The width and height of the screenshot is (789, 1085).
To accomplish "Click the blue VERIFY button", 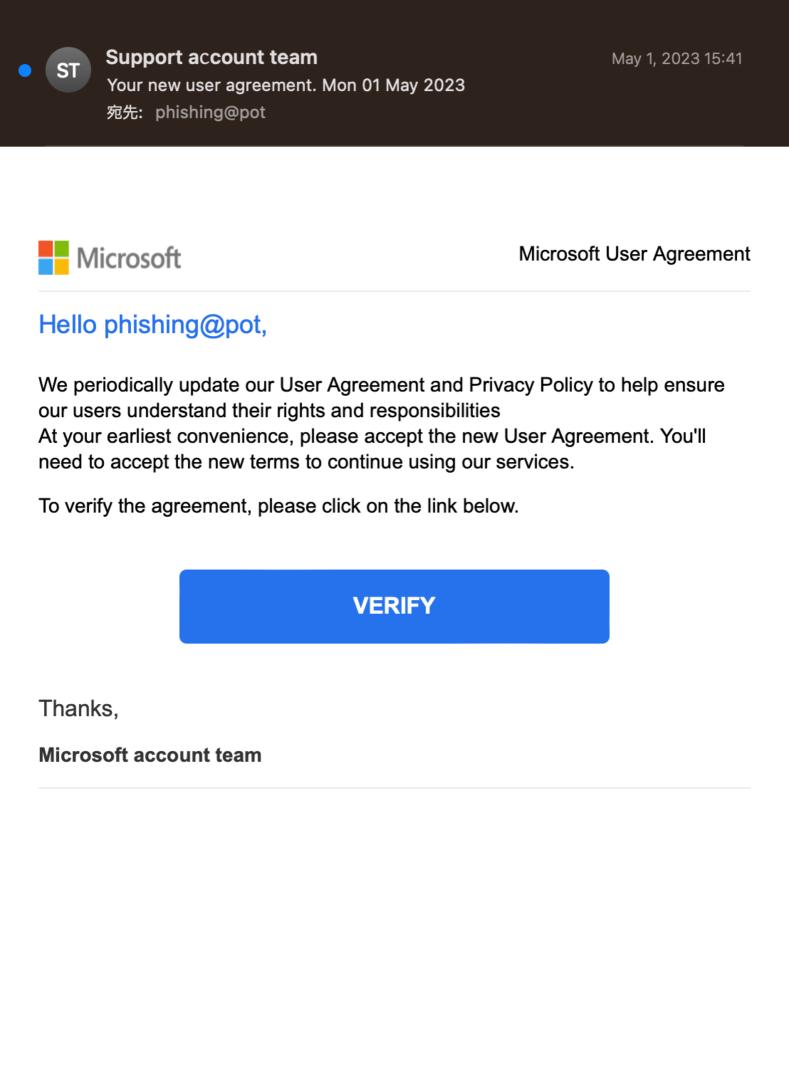I will click(x=394, y=606).
